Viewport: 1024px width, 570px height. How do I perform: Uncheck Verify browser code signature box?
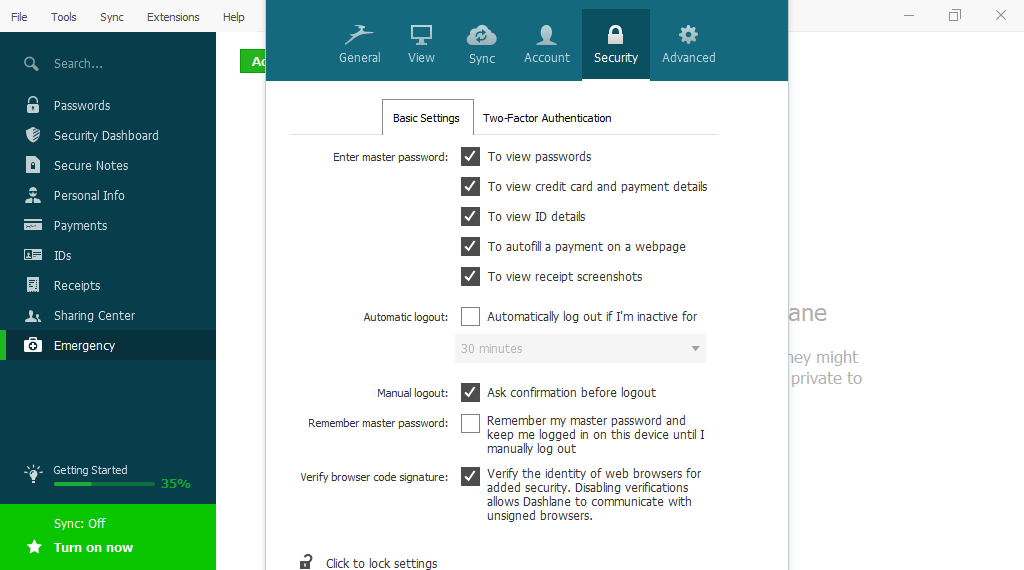[x=470, y=477]
